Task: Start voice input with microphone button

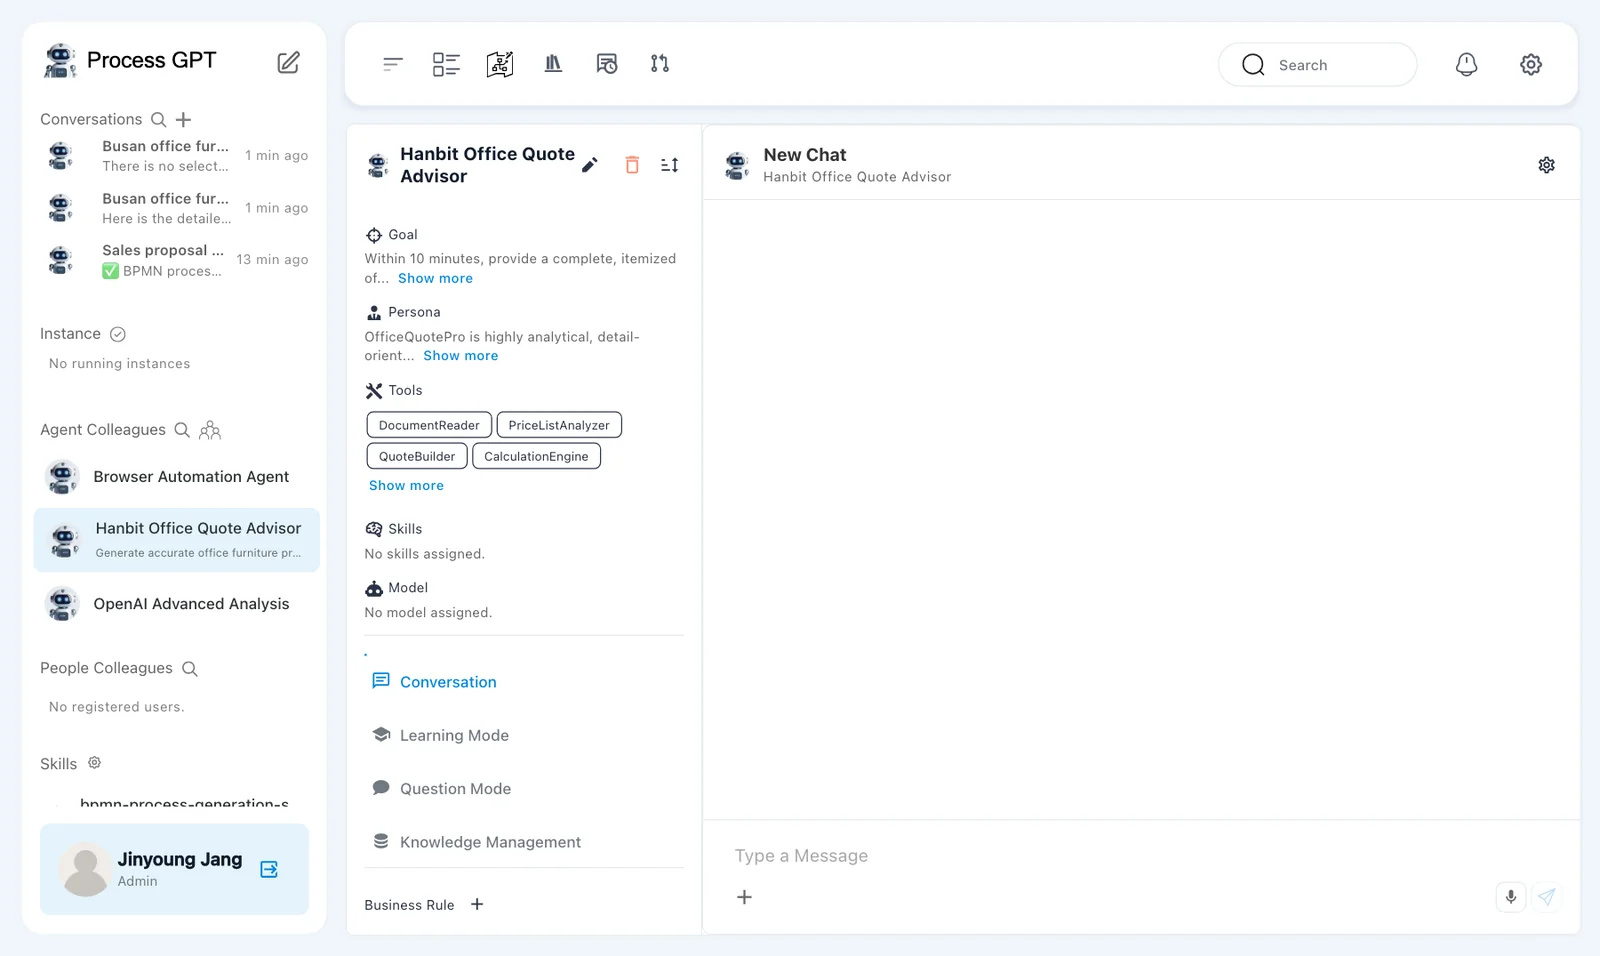Action: 1511,897
